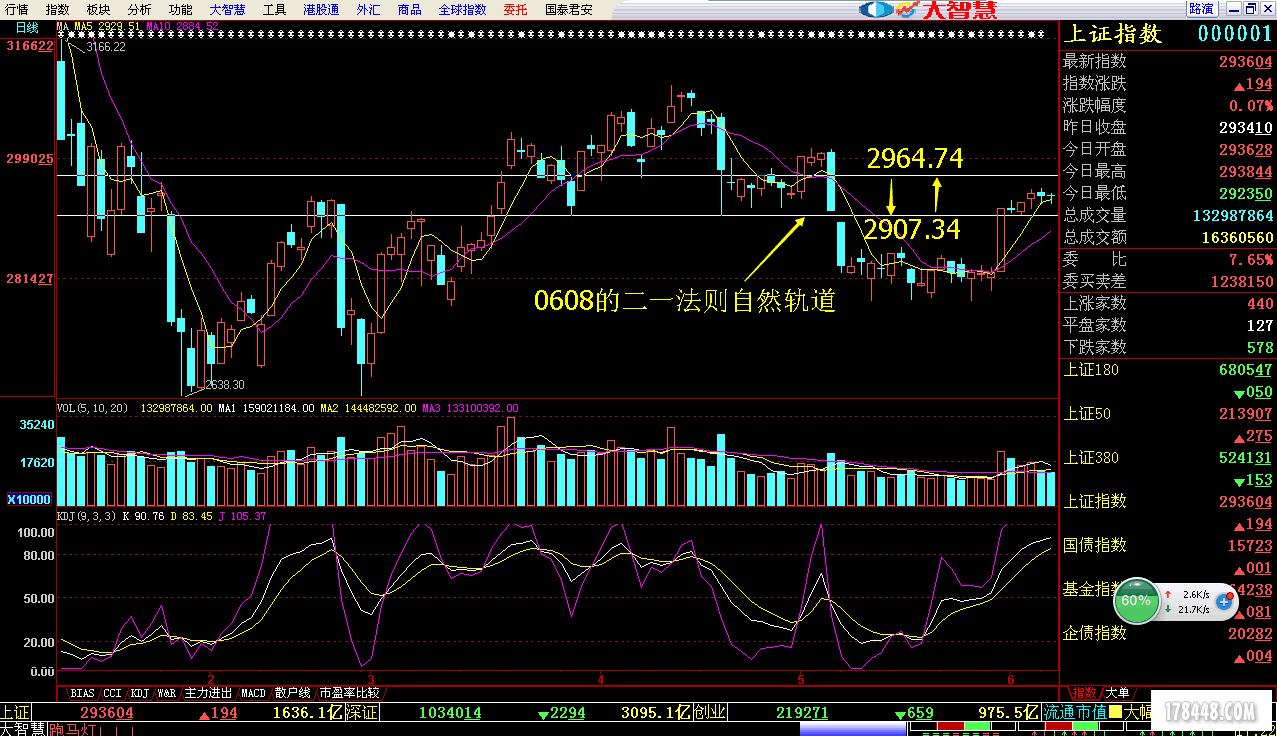Switch to the BIAS indicator tab
Viewport: 1277px width, 736px height.
click(83, 692)
